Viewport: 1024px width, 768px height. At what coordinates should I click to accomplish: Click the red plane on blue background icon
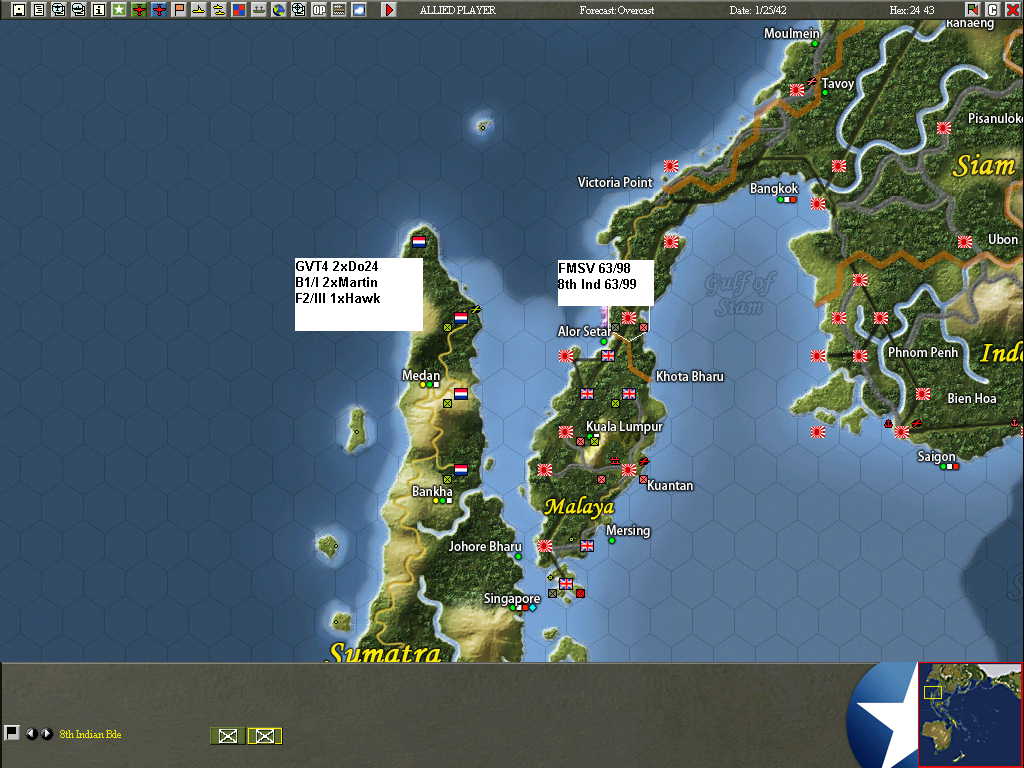tap(159, 10)
